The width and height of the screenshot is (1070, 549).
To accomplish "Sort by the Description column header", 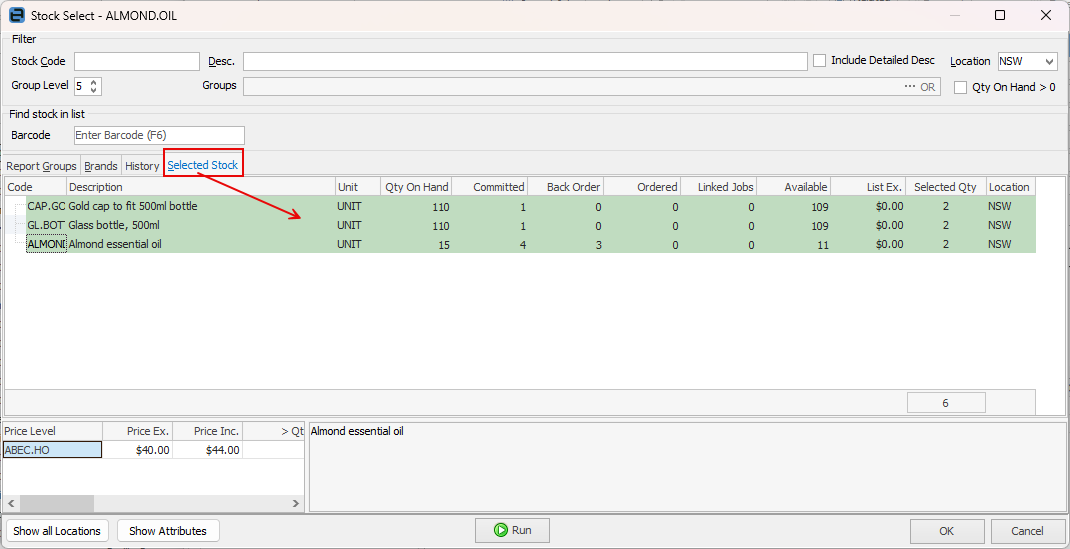I will [201, 187].
